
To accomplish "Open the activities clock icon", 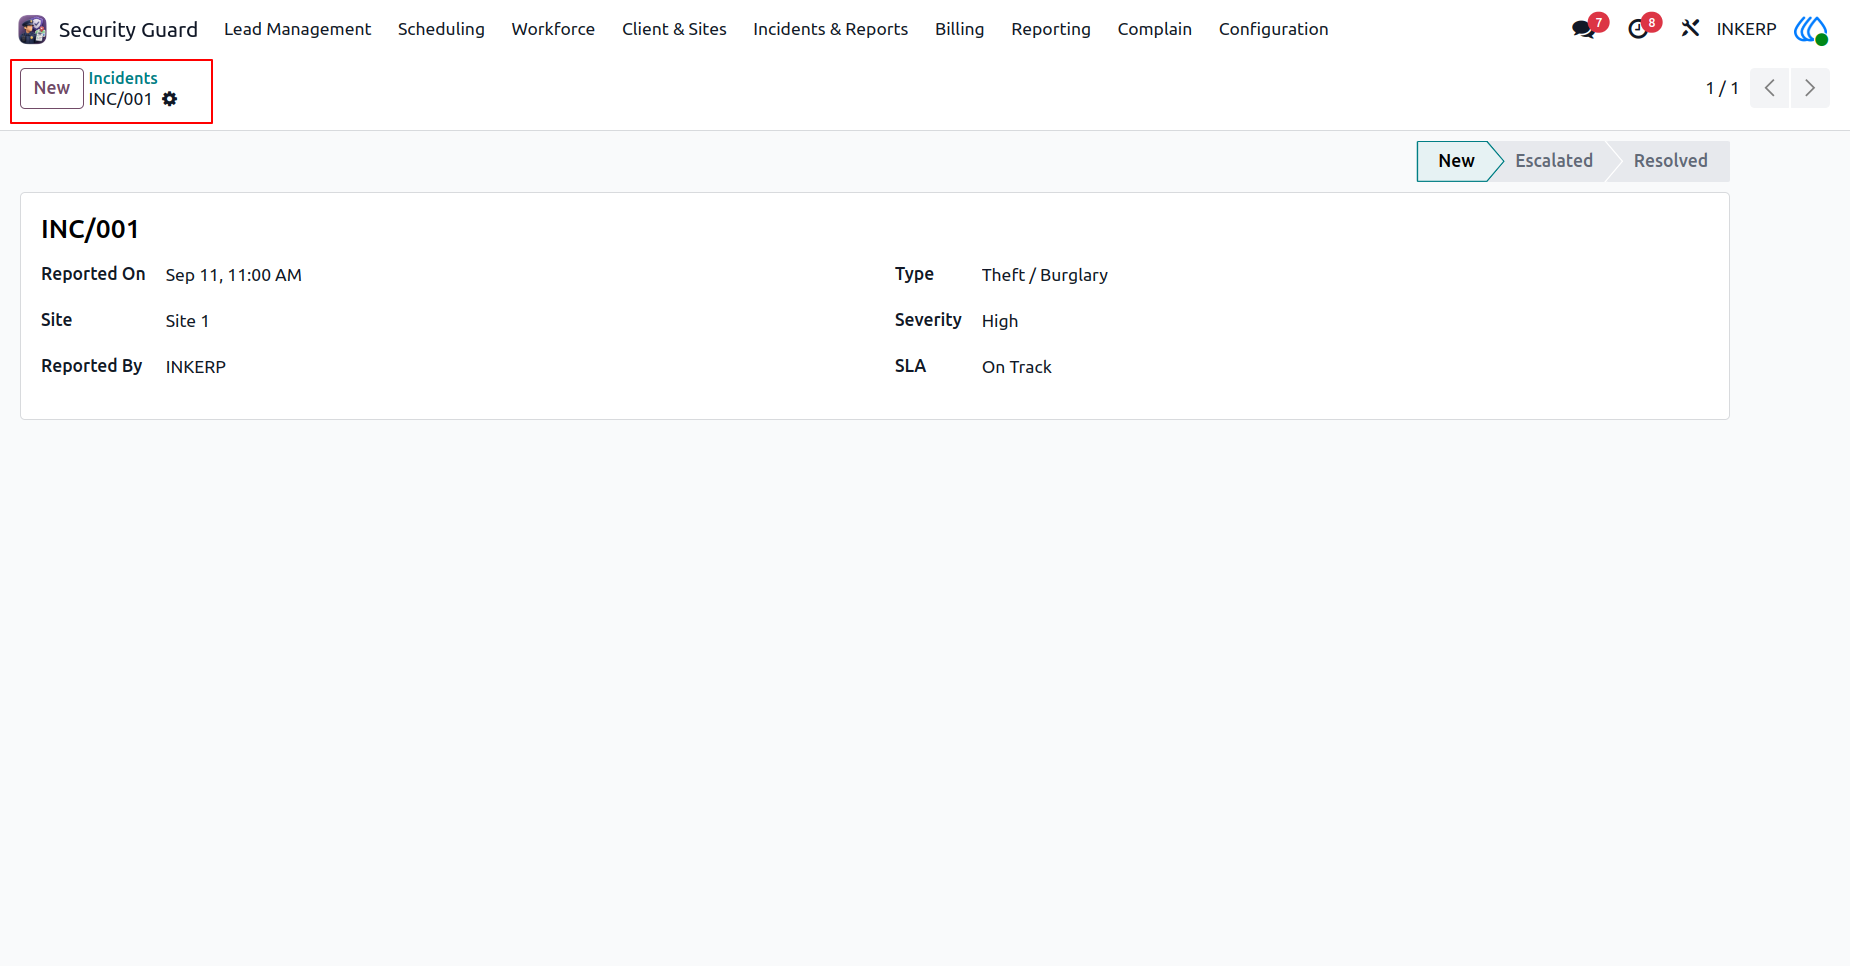I will pos(1638,29).
